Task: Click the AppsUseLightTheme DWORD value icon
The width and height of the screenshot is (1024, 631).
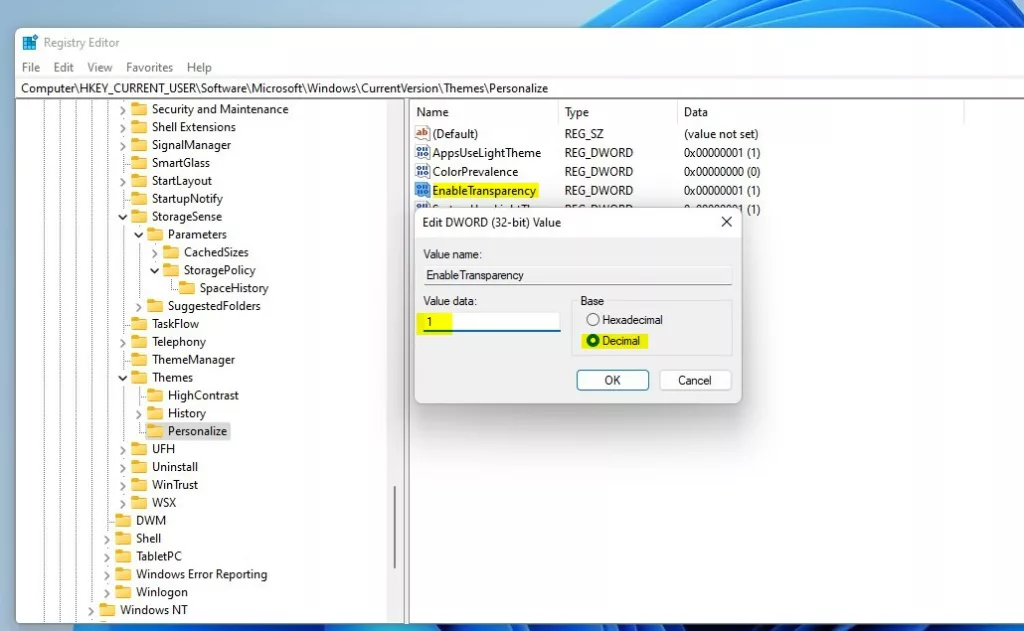Action: (422, 152)
